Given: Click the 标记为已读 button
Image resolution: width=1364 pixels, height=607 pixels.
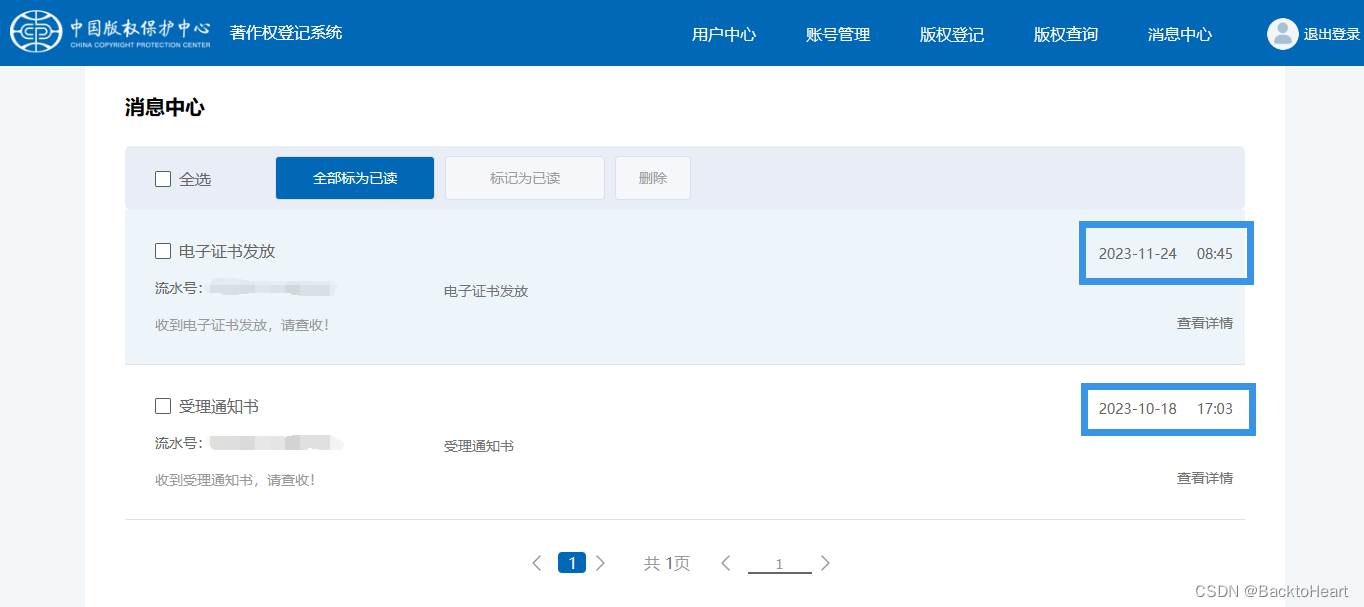Looking at the screenshot, I should [x=525, y=178].
